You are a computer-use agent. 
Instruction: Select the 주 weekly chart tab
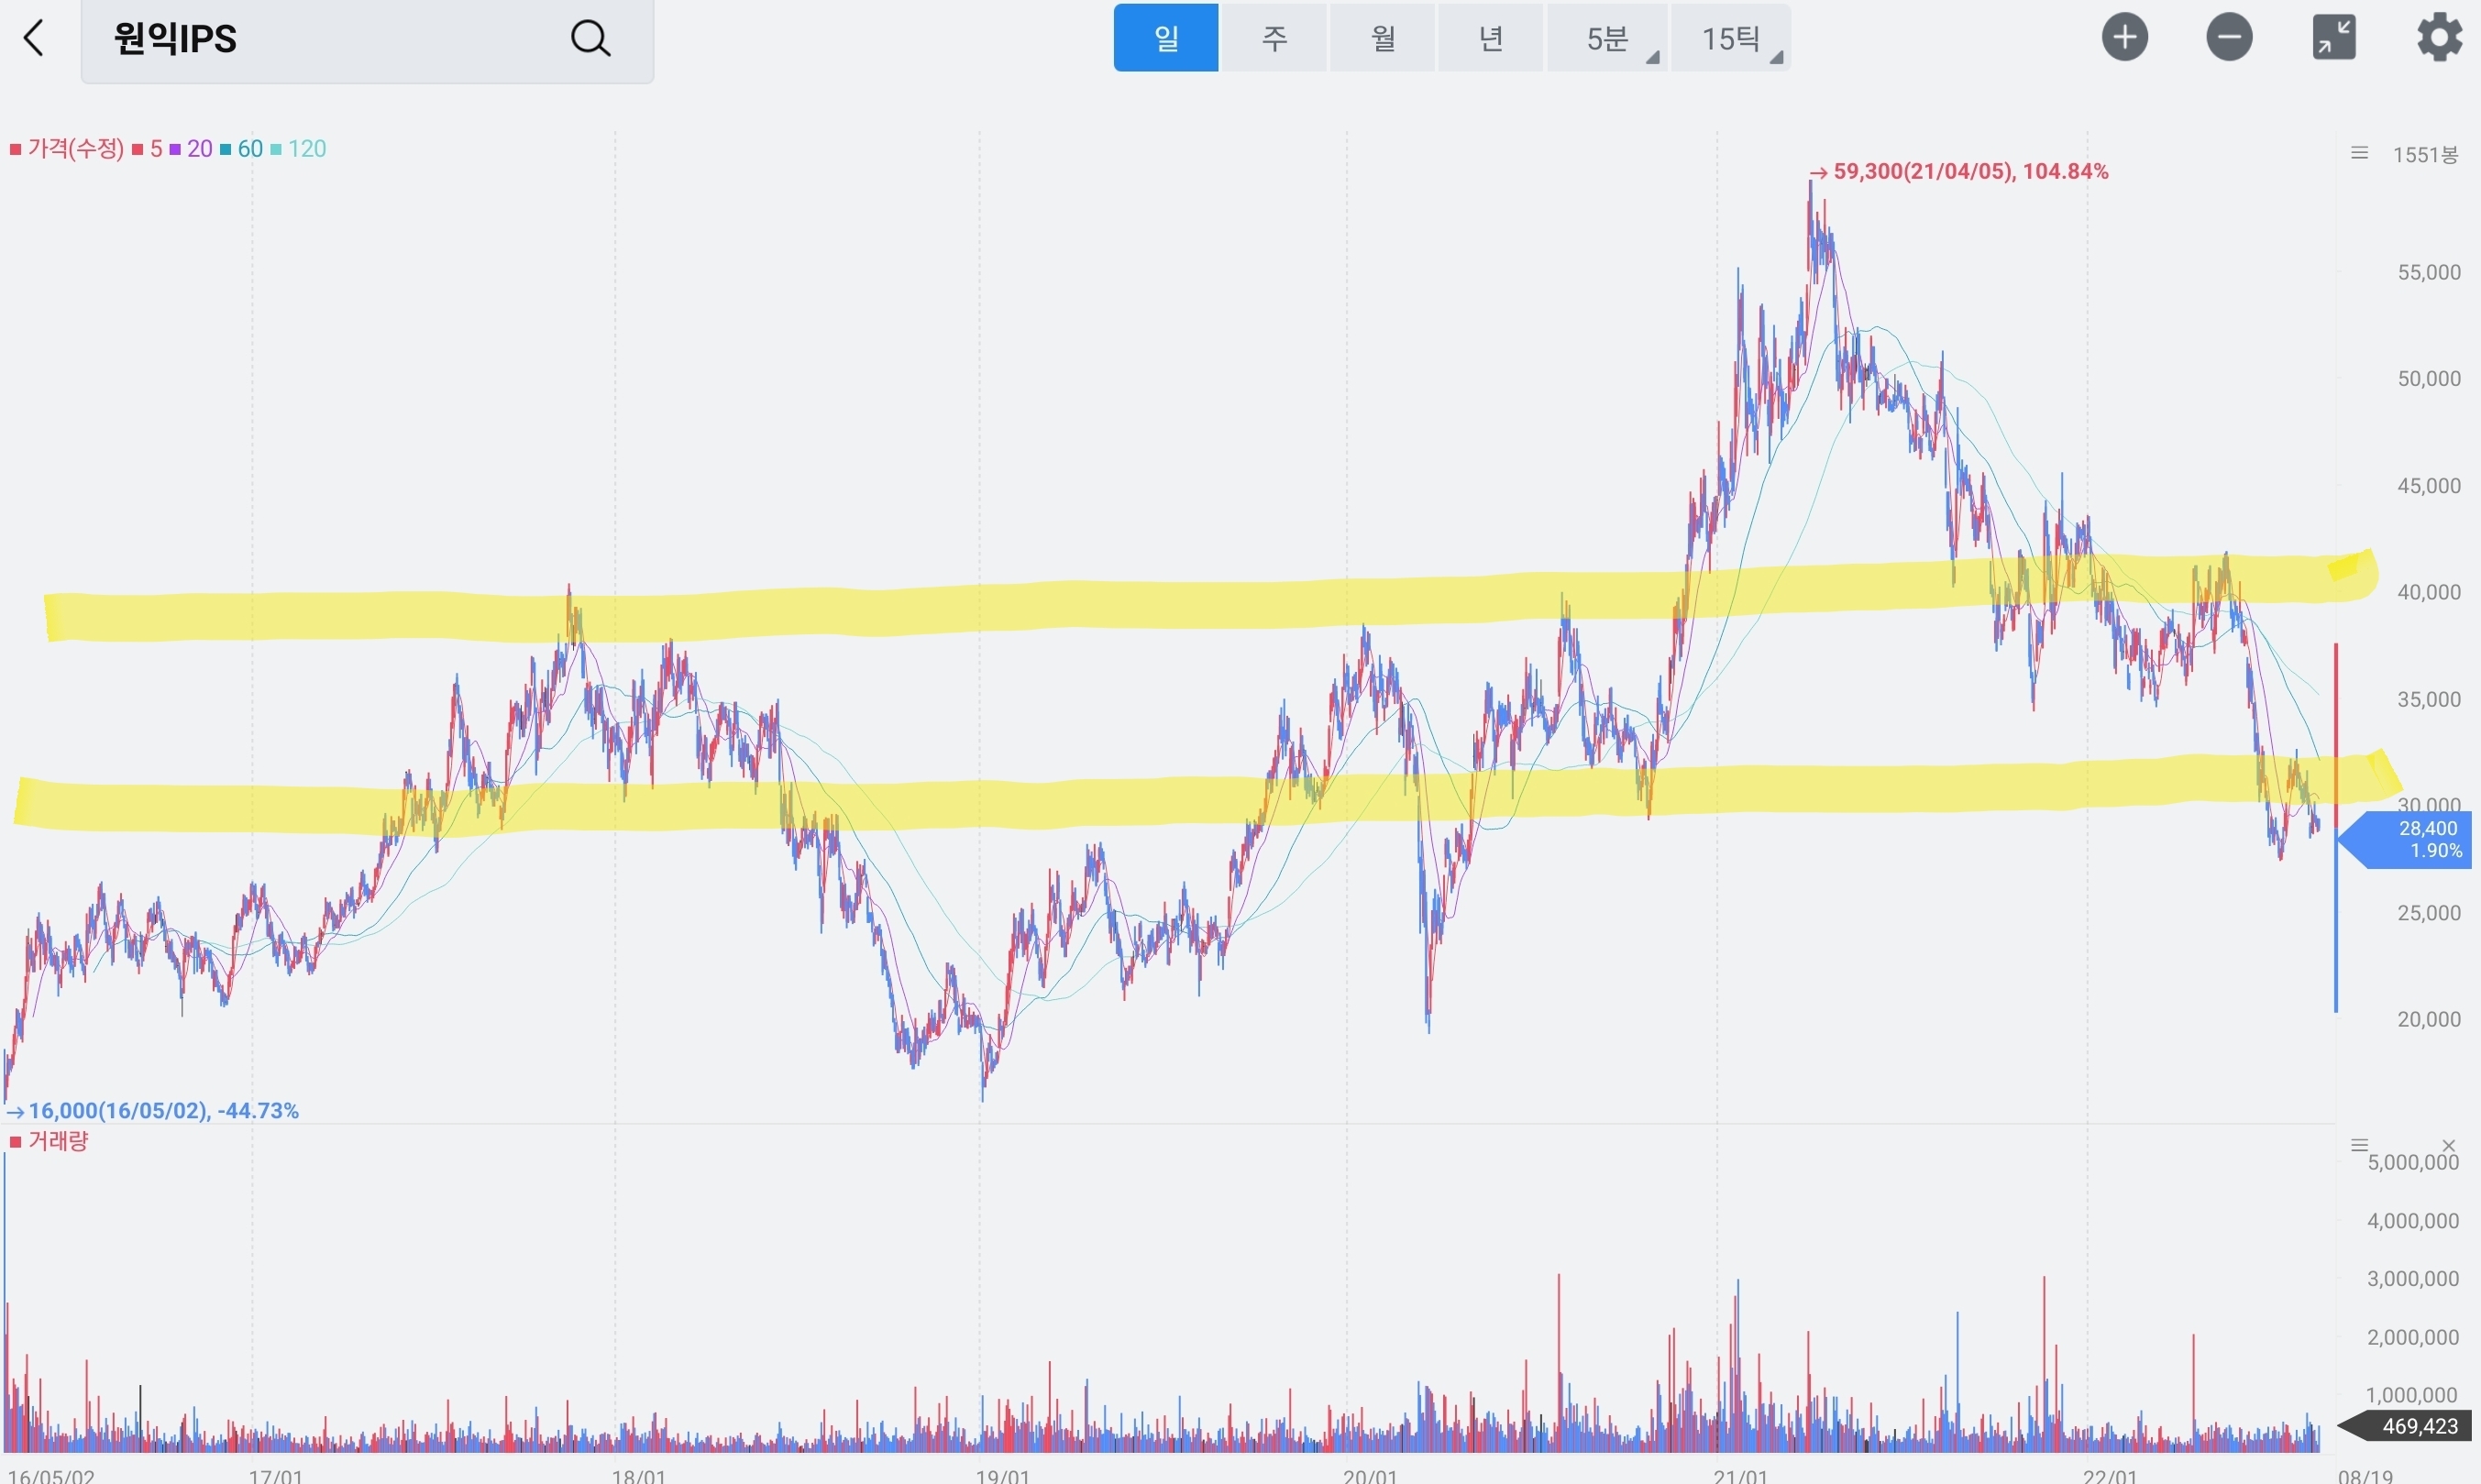point(1274,39)
